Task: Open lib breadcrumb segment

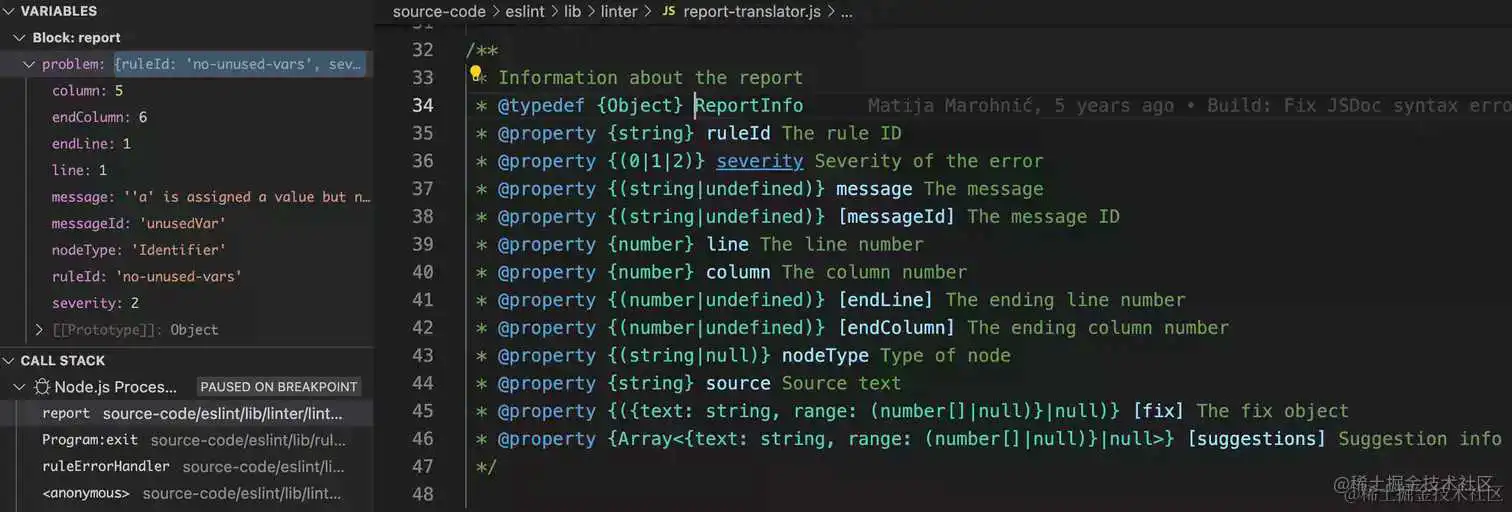Action: click(x=572, y=12)
